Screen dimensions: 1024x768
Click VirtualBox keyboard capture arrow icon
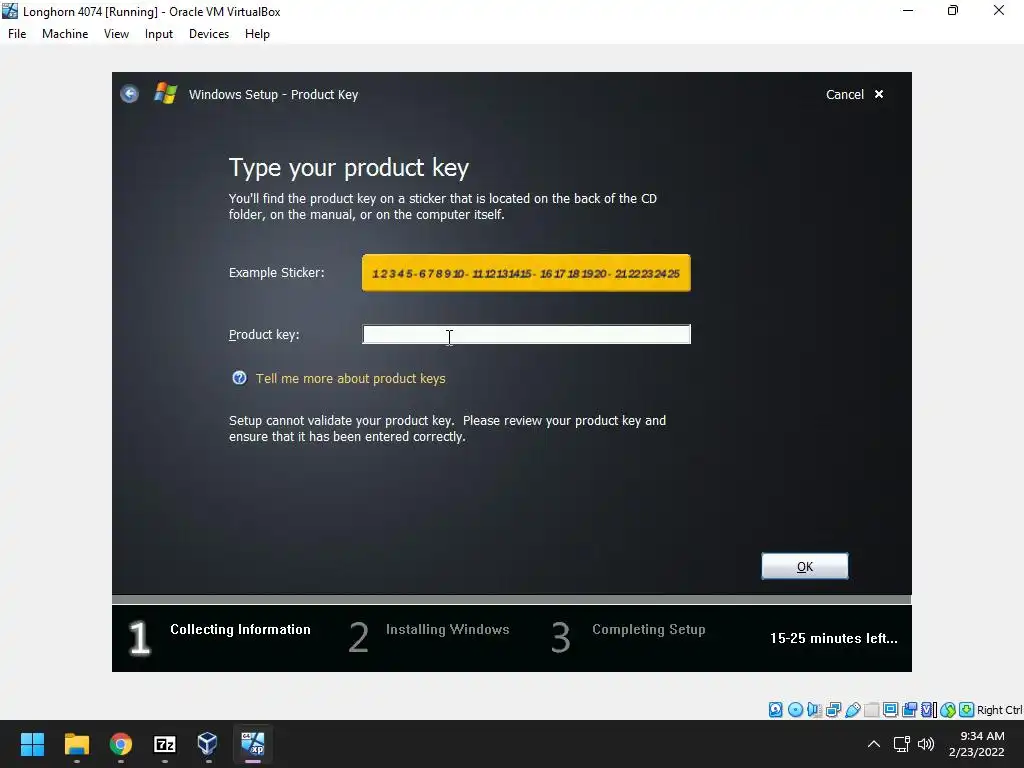[x=967, y=710]
